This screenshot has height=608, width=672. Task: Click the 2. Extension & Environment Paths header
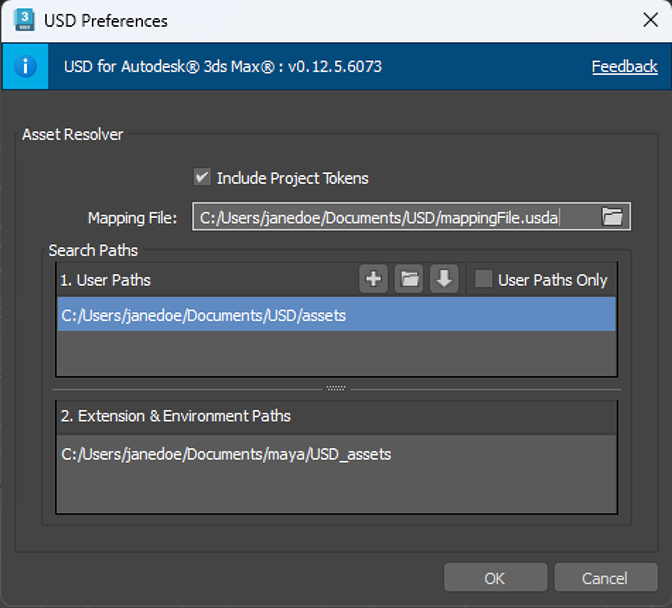(x=176, y=416)
